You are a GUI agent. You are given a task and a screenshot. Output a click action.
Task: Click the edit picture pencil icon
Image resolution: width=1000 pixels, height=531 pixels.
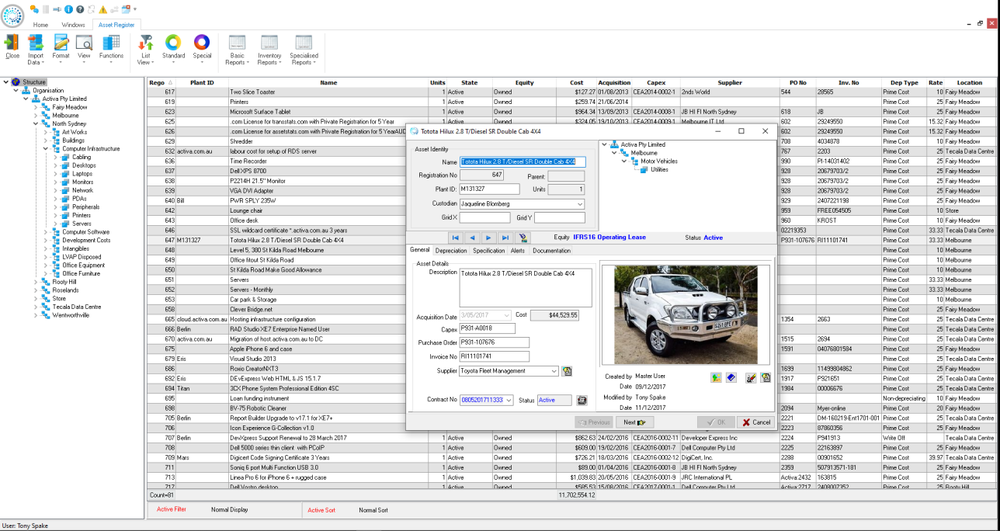[x=751, y=378]
